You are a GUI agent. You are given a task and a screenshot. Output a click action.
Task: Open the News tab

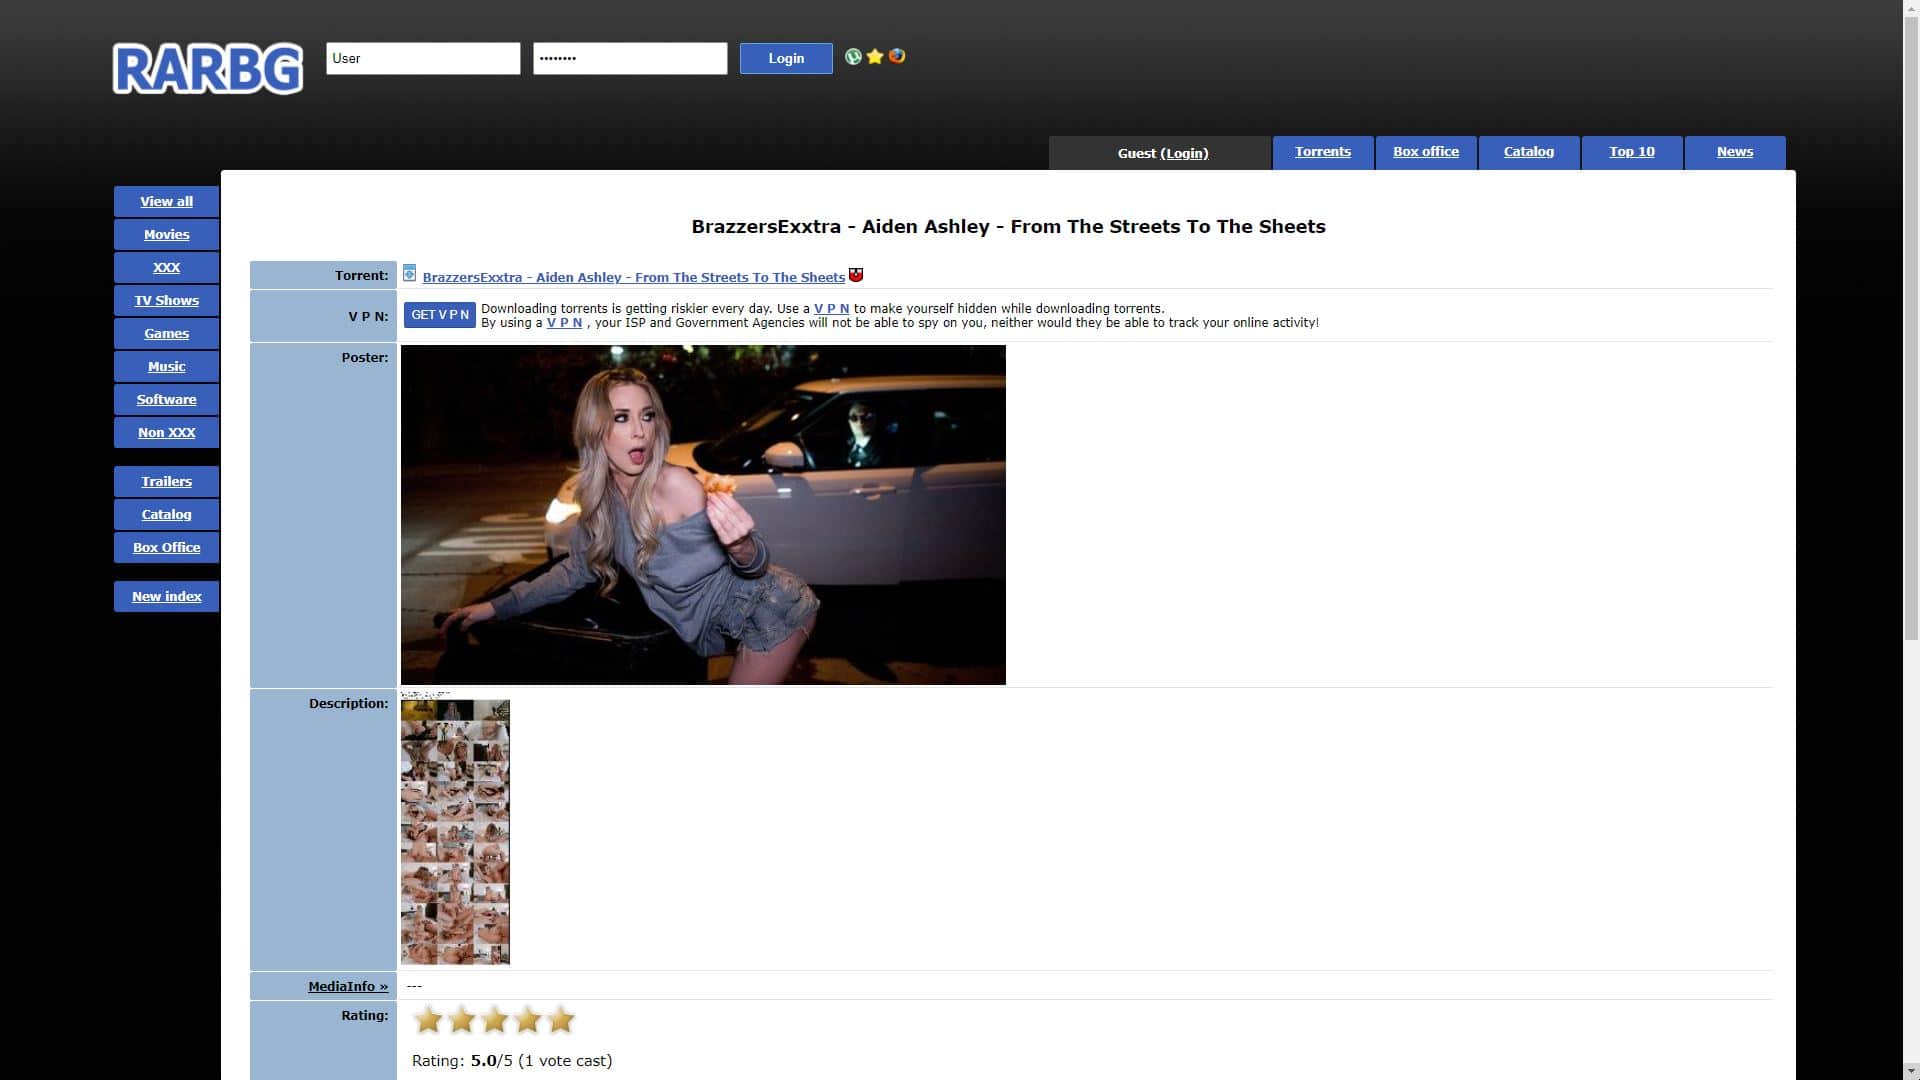pos(1734,152)
